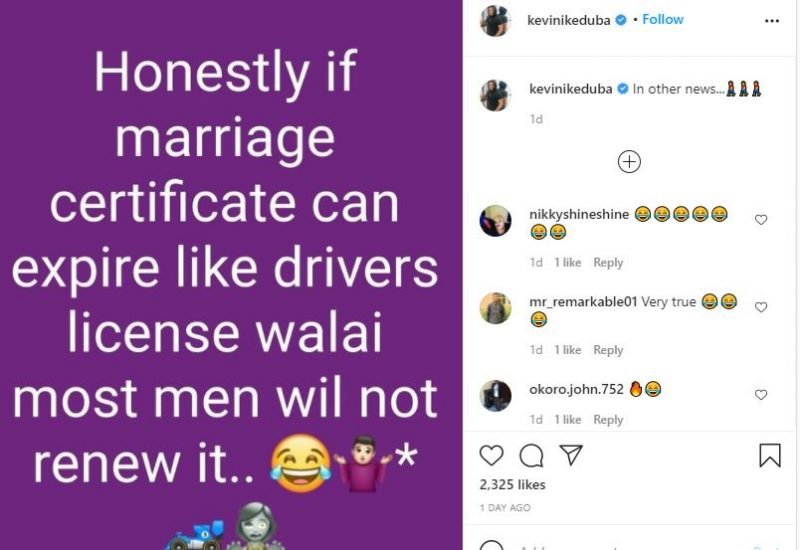Reply to okoro.john.752's comment
Image resolution: width=800 pixels, height=550 pixels.
[x=608, y=420]
